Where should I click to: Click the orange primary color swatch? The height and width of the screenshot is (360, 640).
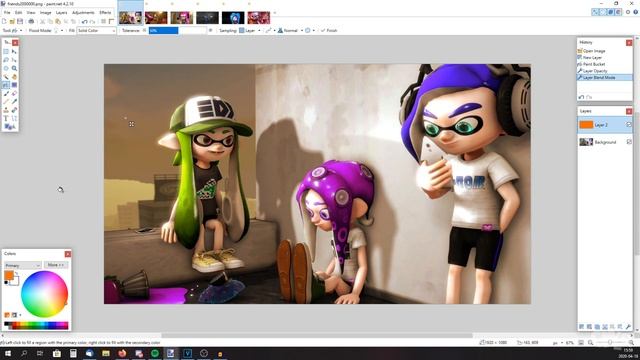click(x=9, y=276)
